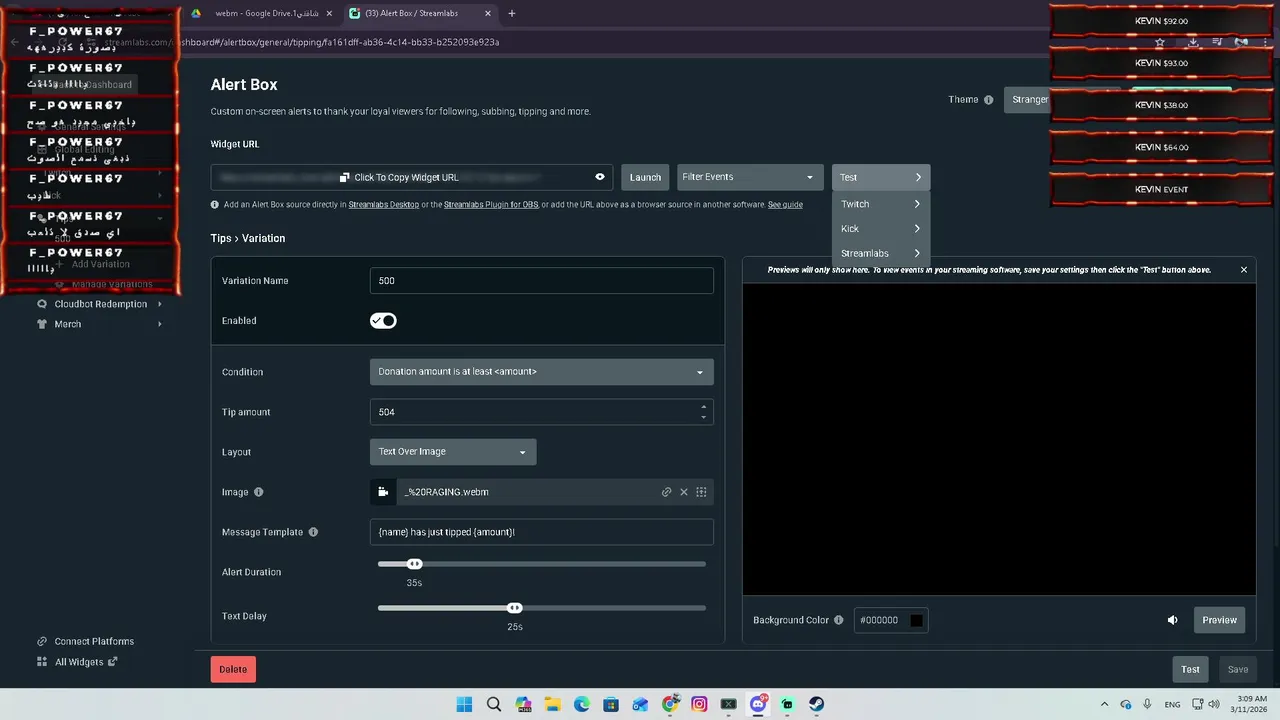This screenshot has height=720, width=1280.
Task: Open the Condition dropdown
Action: 541,372
